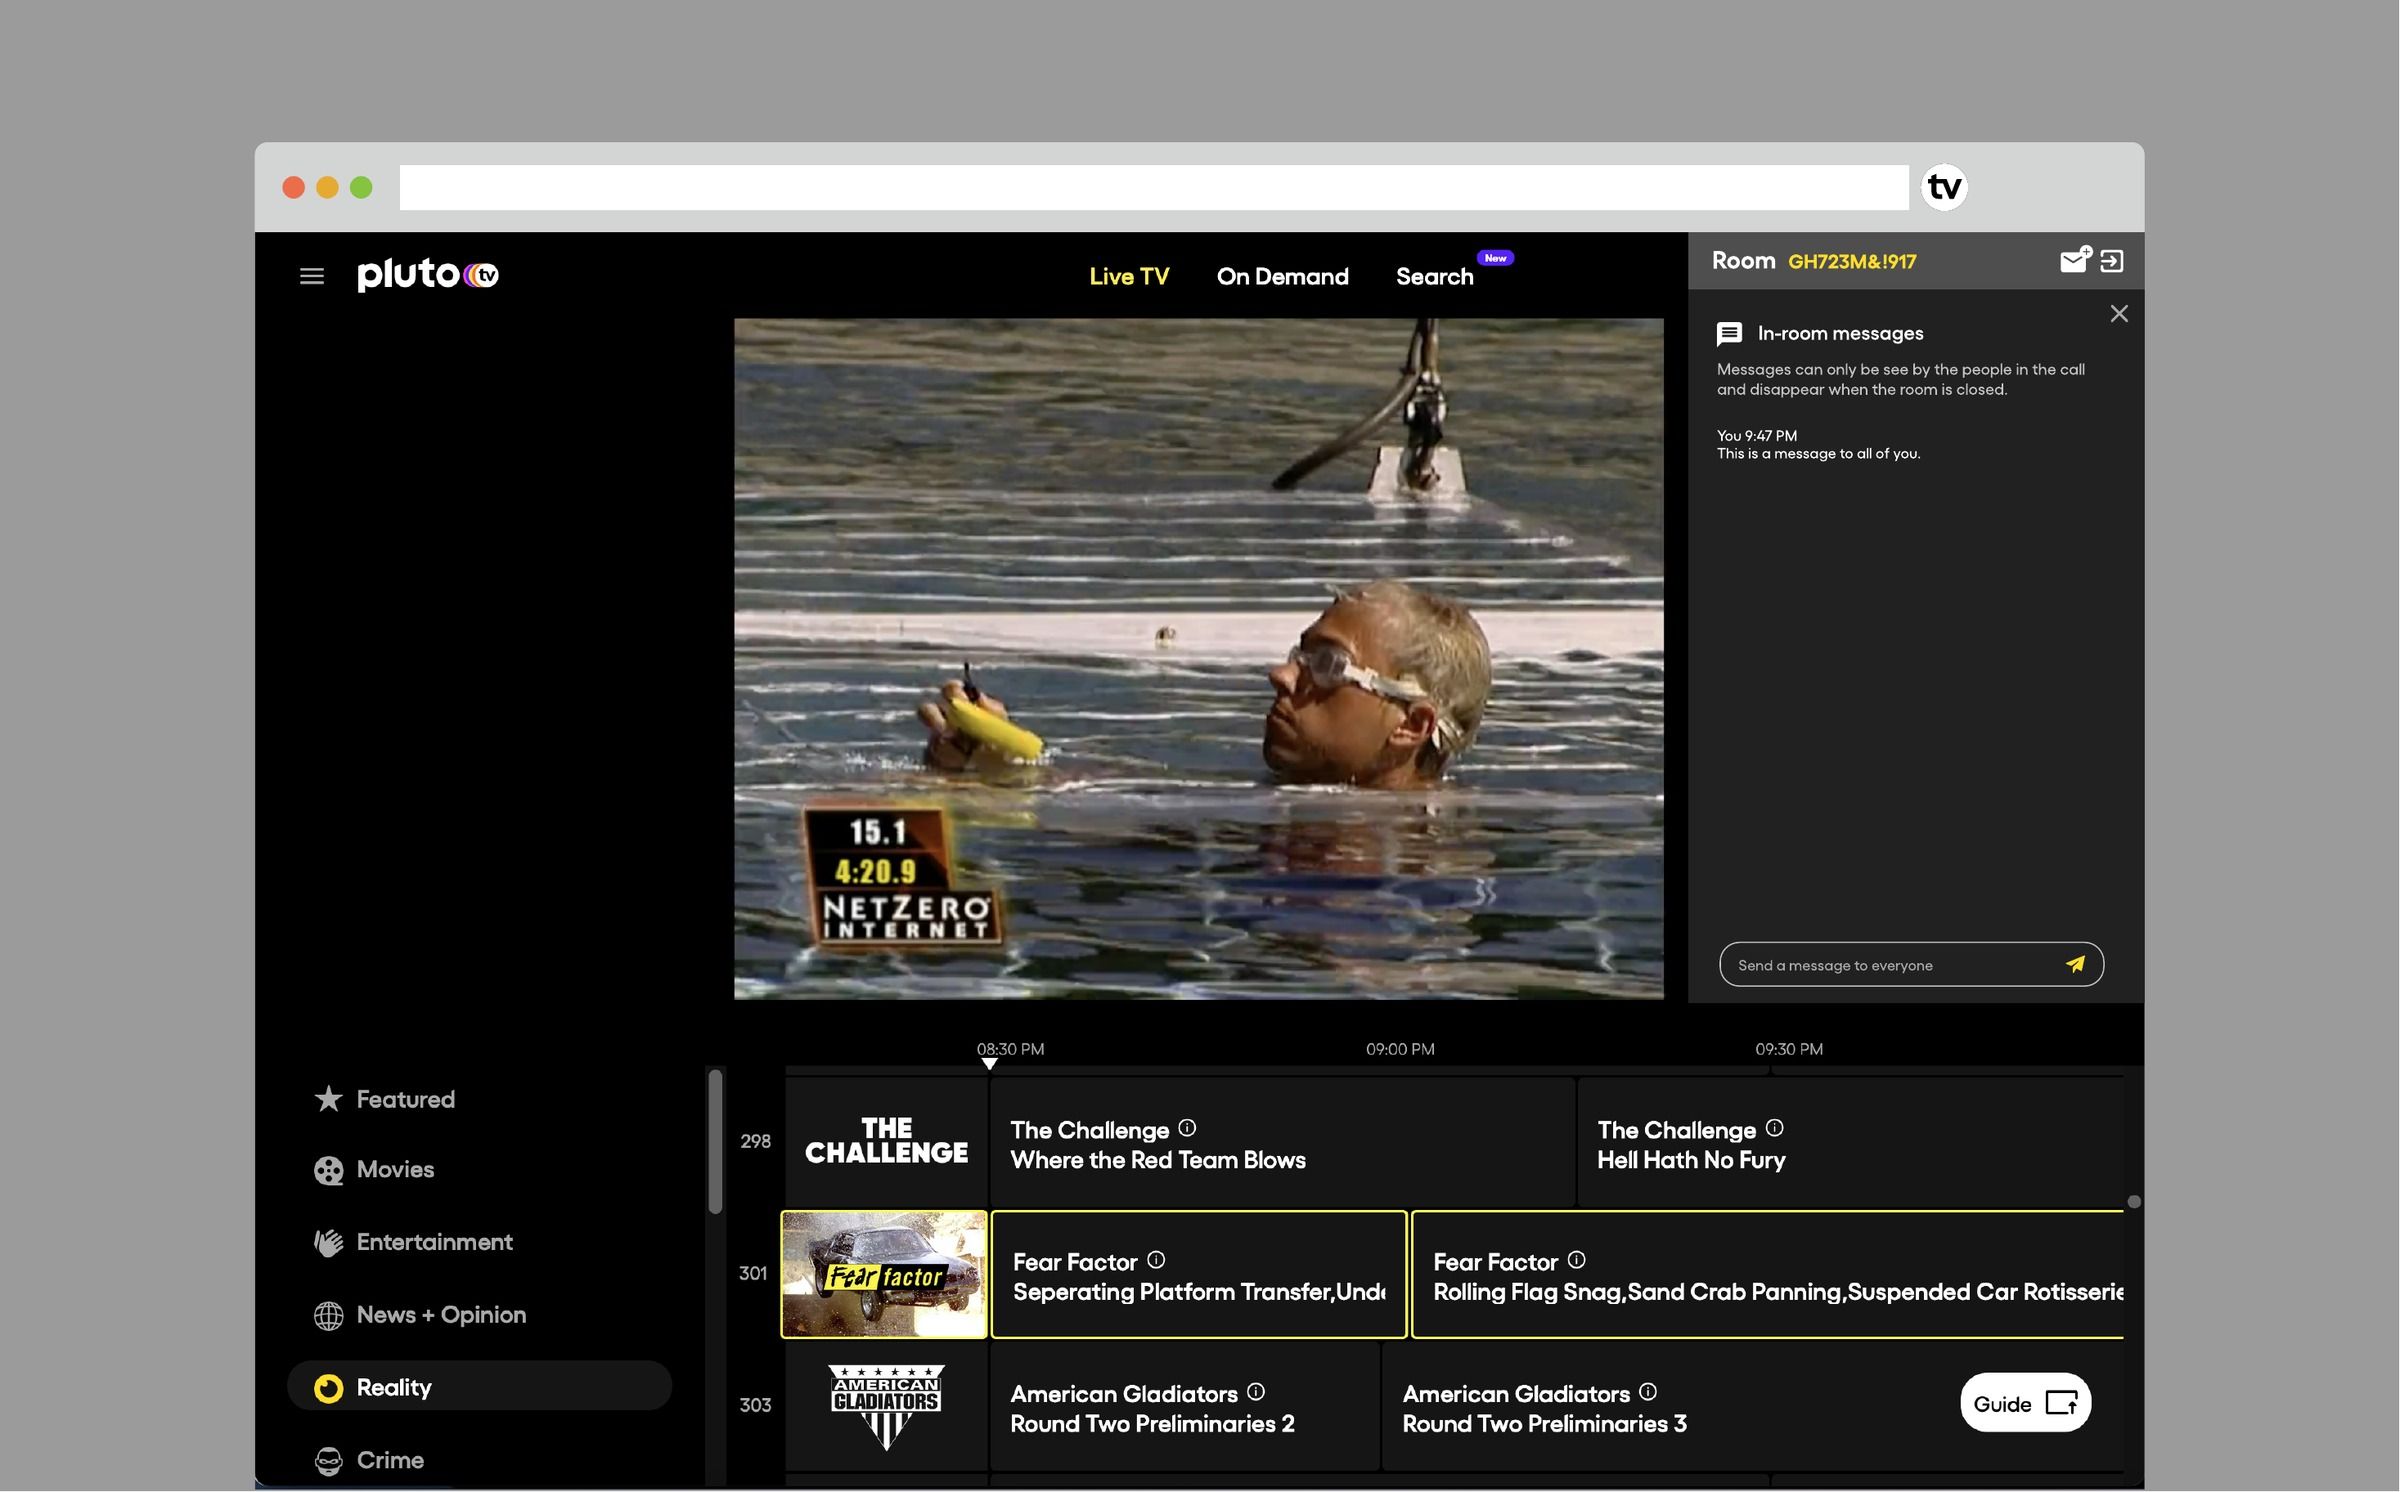The width and height of the screenshot is (2400, 1492).
Task: Click the American Gladiators channel logo
Action: click(886, 1406)
